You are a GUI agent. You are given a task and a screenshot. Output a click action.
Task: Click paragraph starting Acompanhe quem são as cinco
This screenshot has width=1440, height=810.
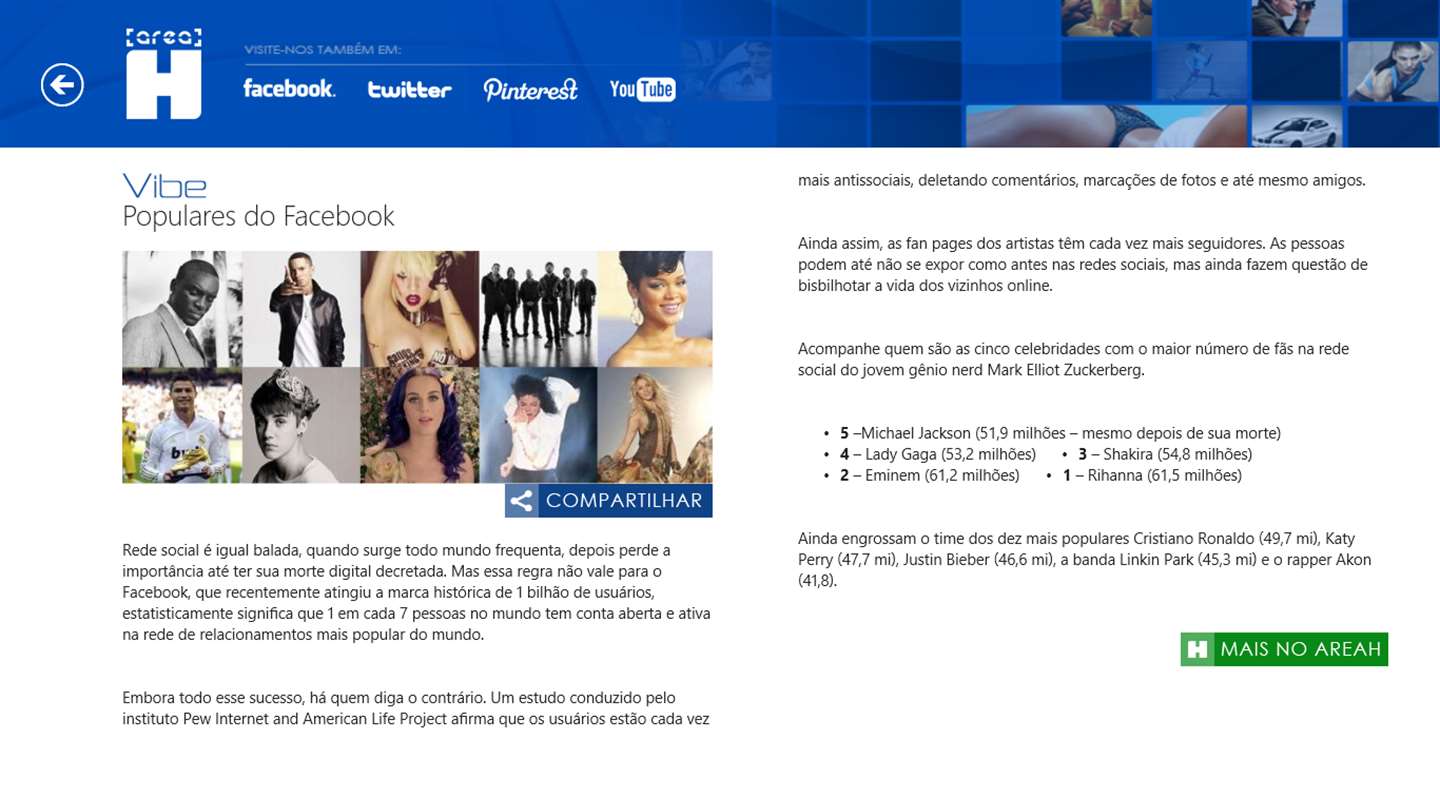pos(1073,359)
